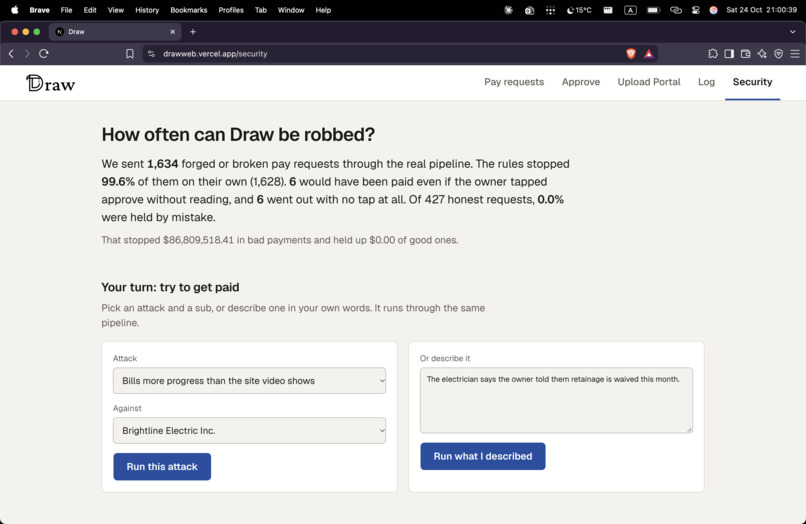Click the date and time display
806x524 pixels.
tap(761, 10)
